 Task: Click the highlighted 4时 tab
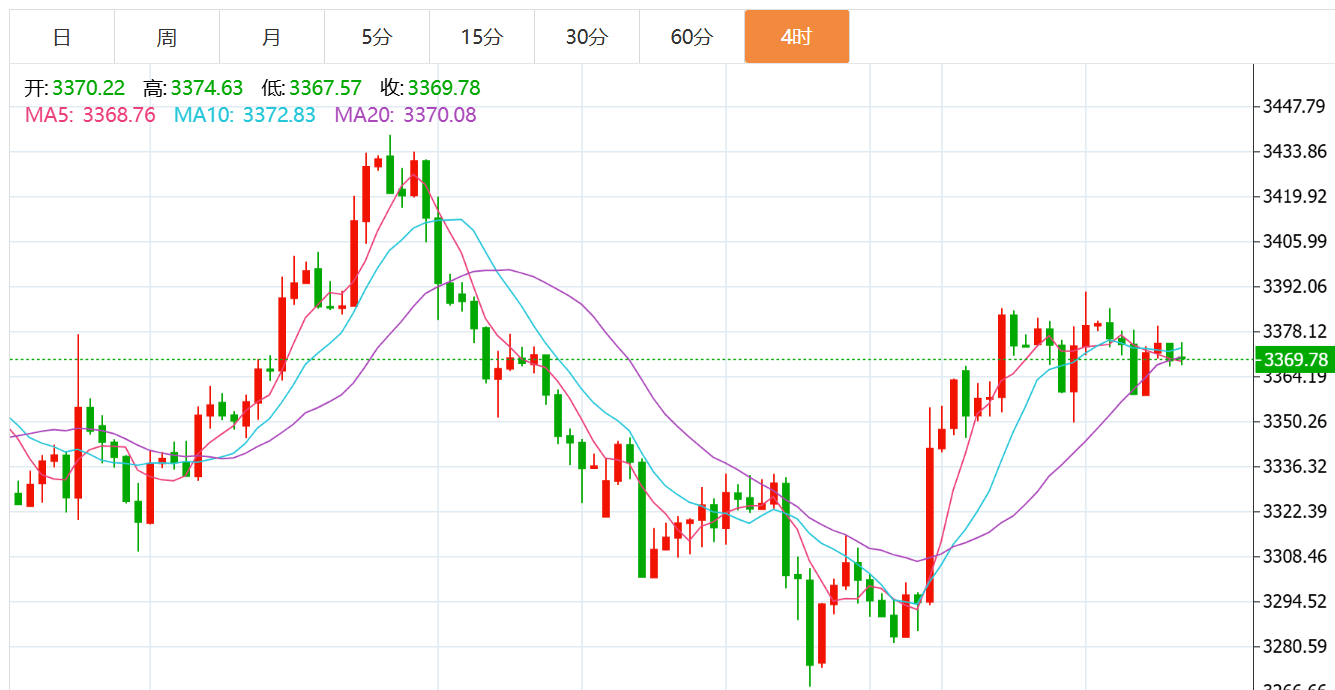point(797,37)
